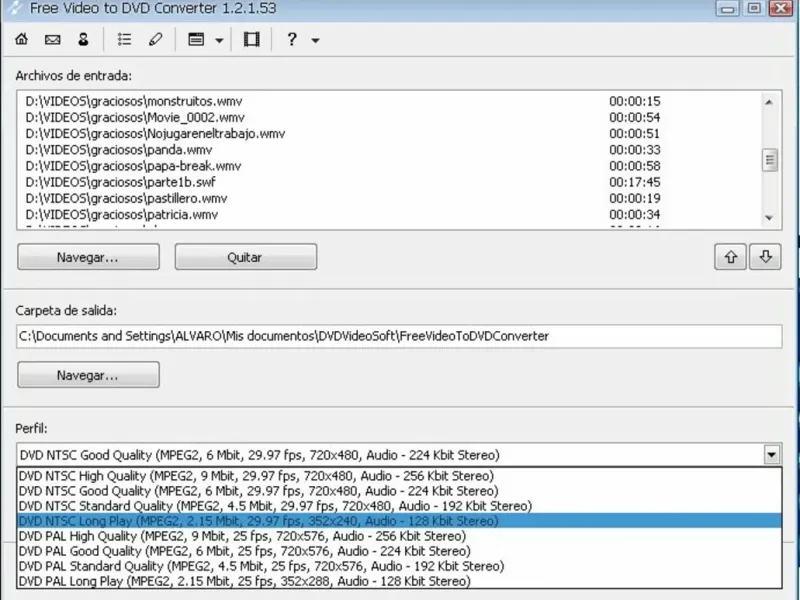The image size is (800, 600).
Task: Move selected file up with arrow button
Action: point(731,257)
